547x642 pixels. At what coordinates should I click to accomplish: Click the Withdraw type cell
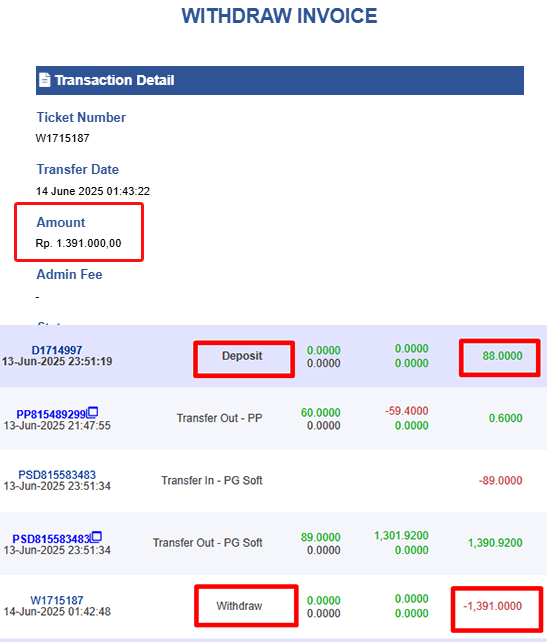[x=239, y=606]
